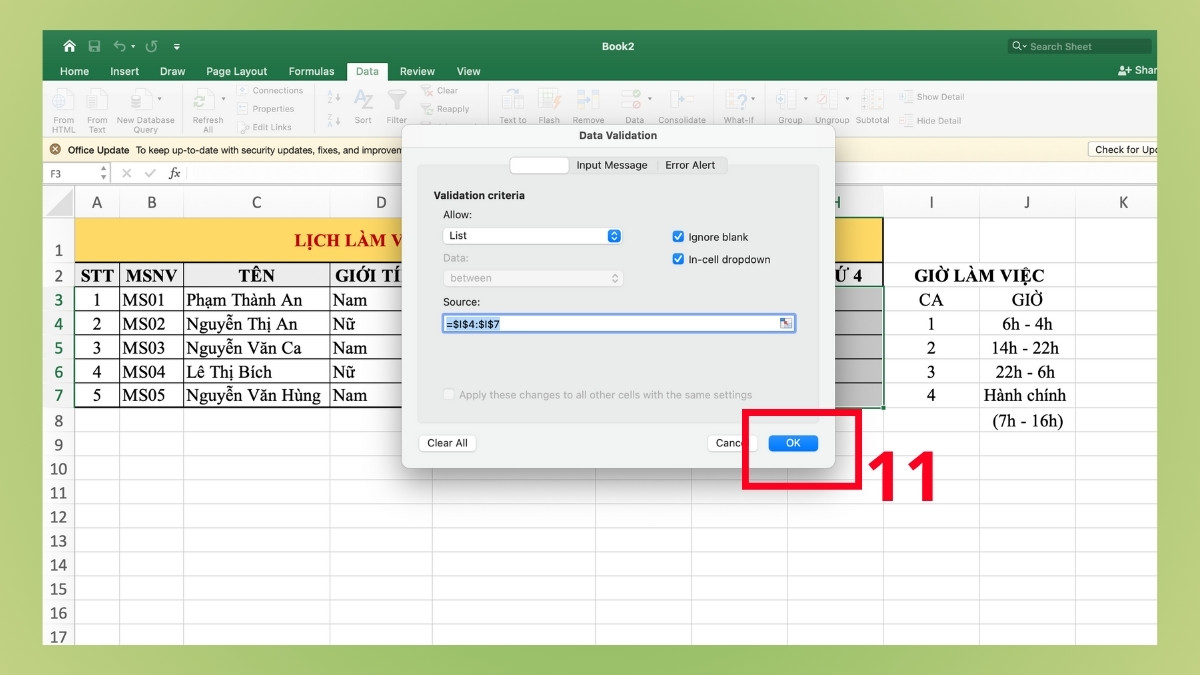
Task: Click the Clear All button
Action: (447, 443)
